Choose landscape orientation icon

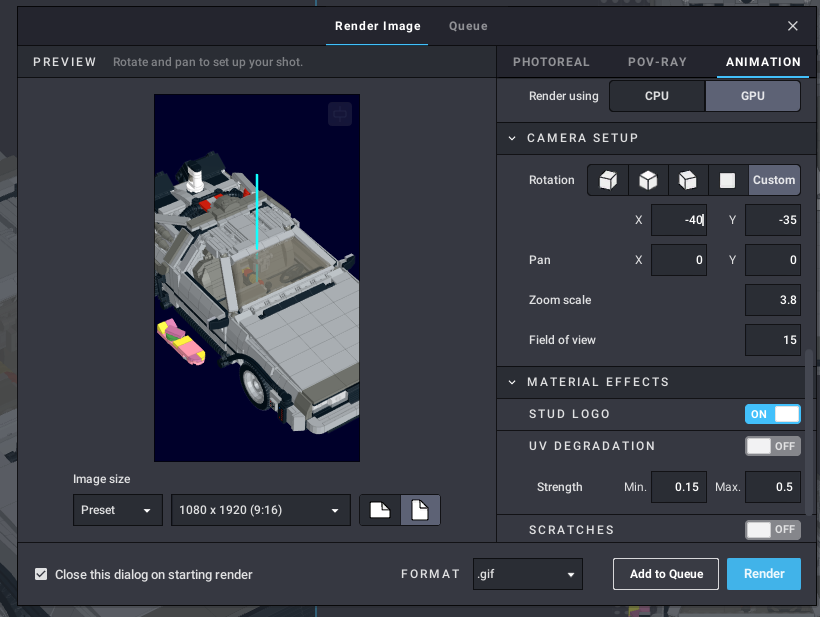click(x=380, y=510)
